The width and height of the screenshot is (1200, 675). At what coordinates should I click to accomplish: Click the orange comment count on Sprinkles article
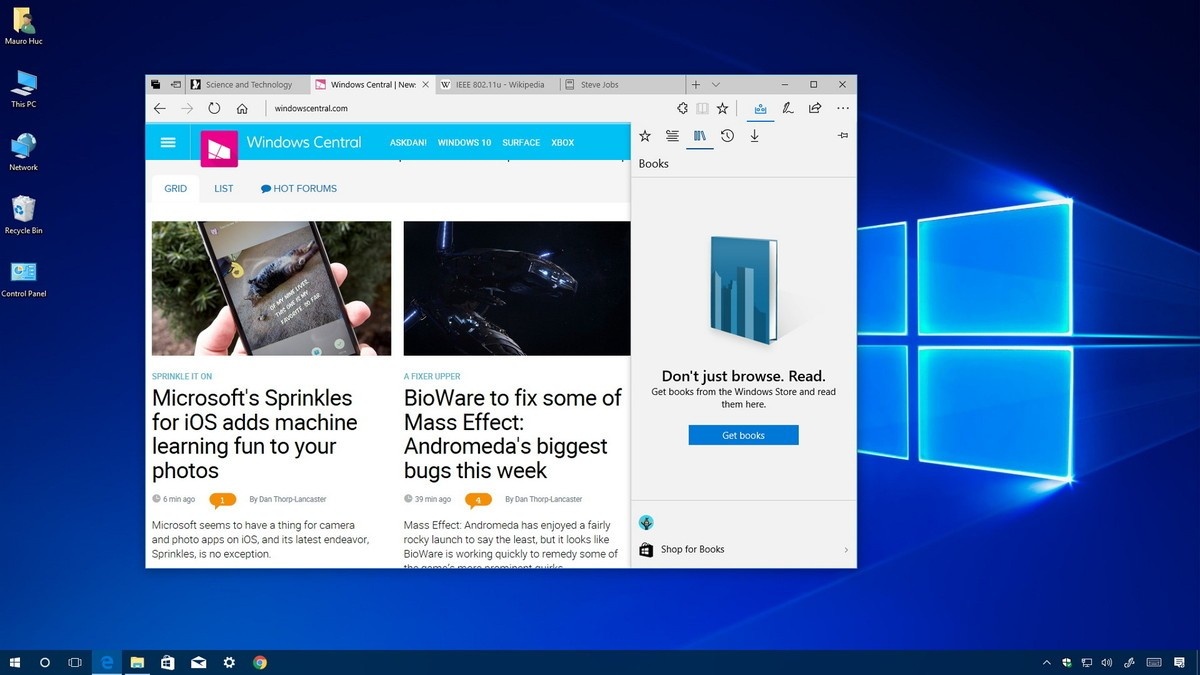tap(222, 498)
